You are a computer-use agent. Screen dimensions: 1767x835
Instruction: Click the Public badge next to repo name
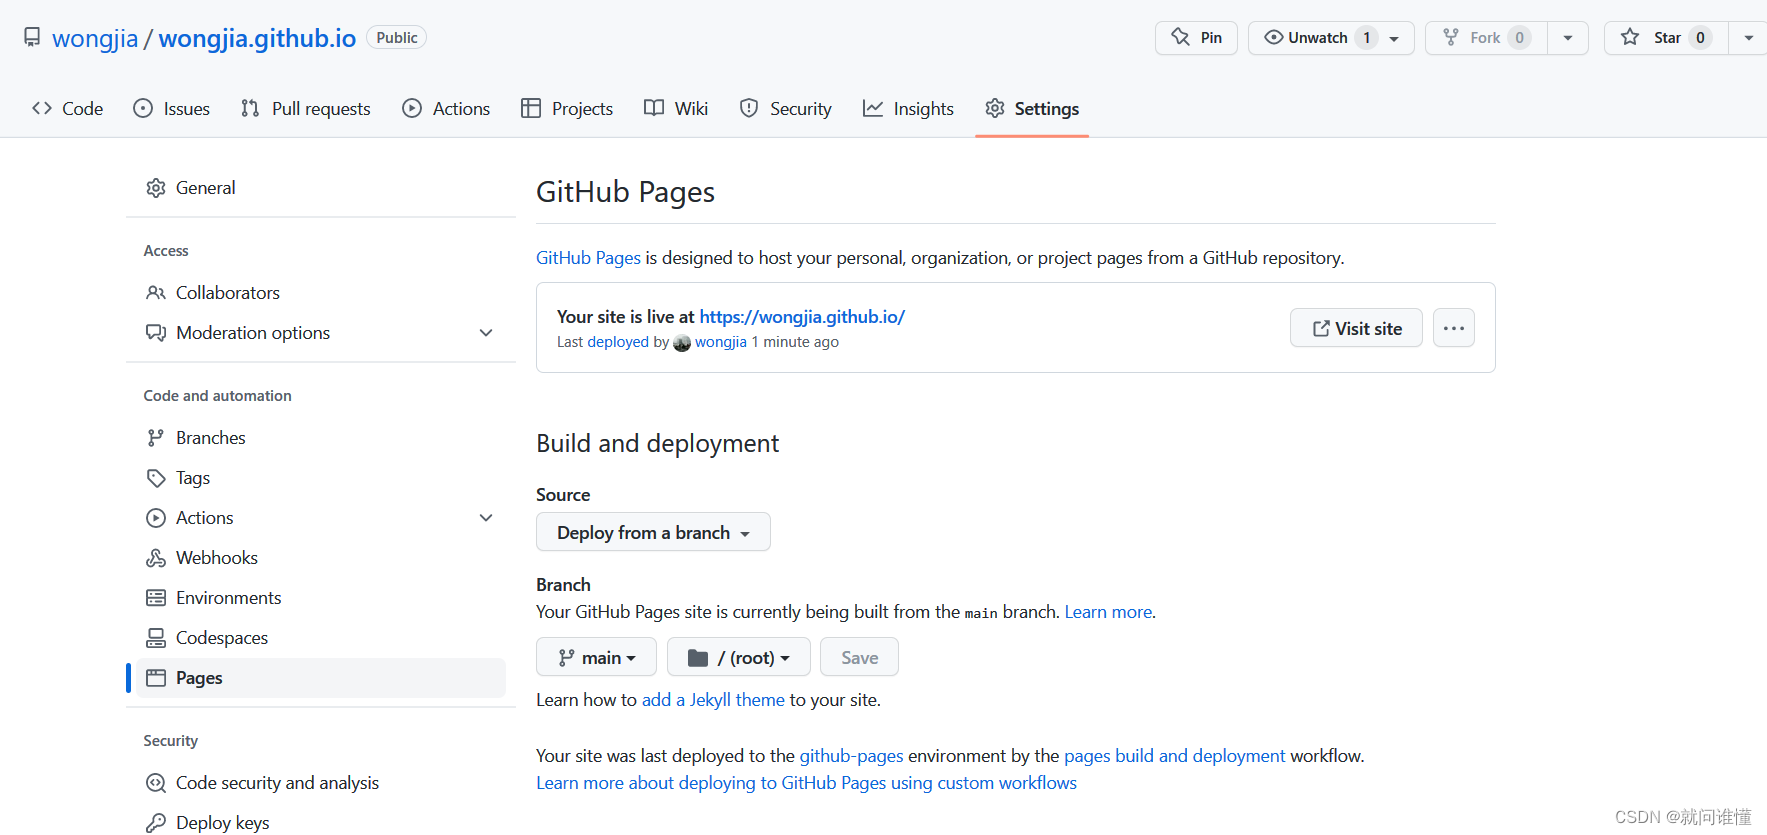(x=397, y=38)
